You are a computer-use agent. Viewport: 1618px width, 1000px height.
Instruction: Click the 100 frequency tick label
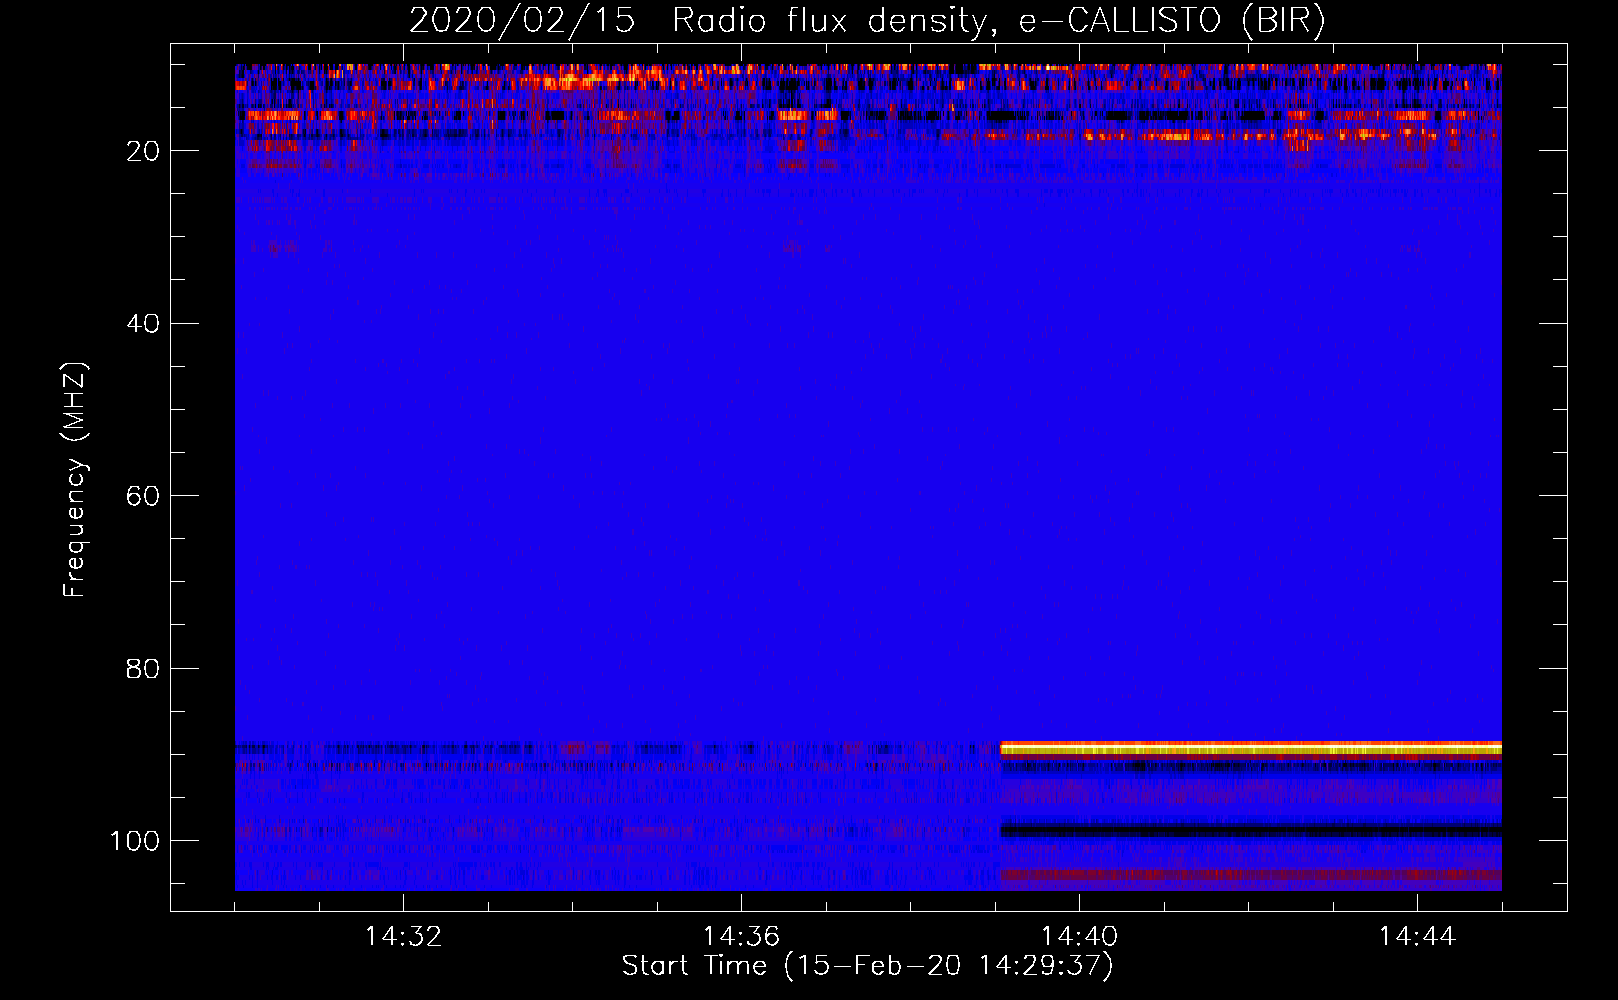click(x=135, y=841)
